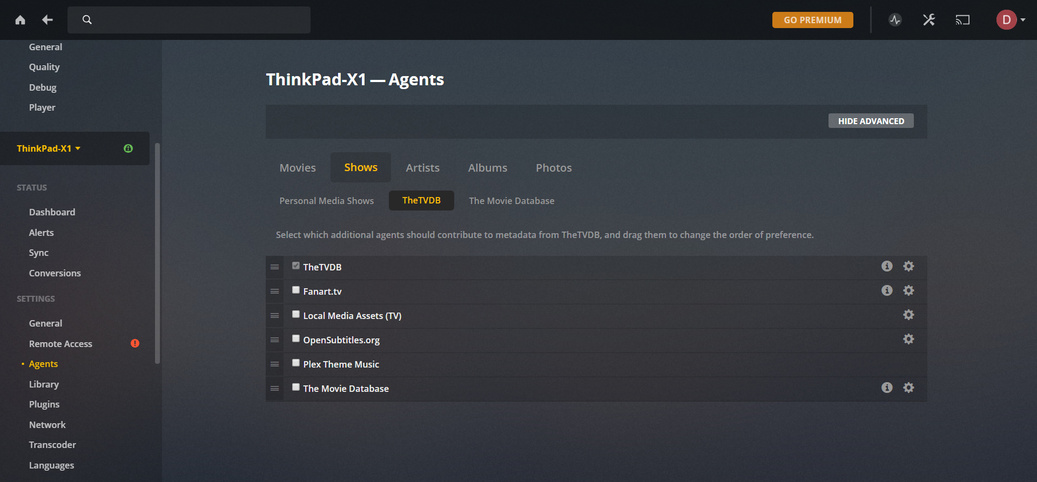This screenshot has width=1037, height=482.
Task: Click the search input field
Action: [189, 20]
